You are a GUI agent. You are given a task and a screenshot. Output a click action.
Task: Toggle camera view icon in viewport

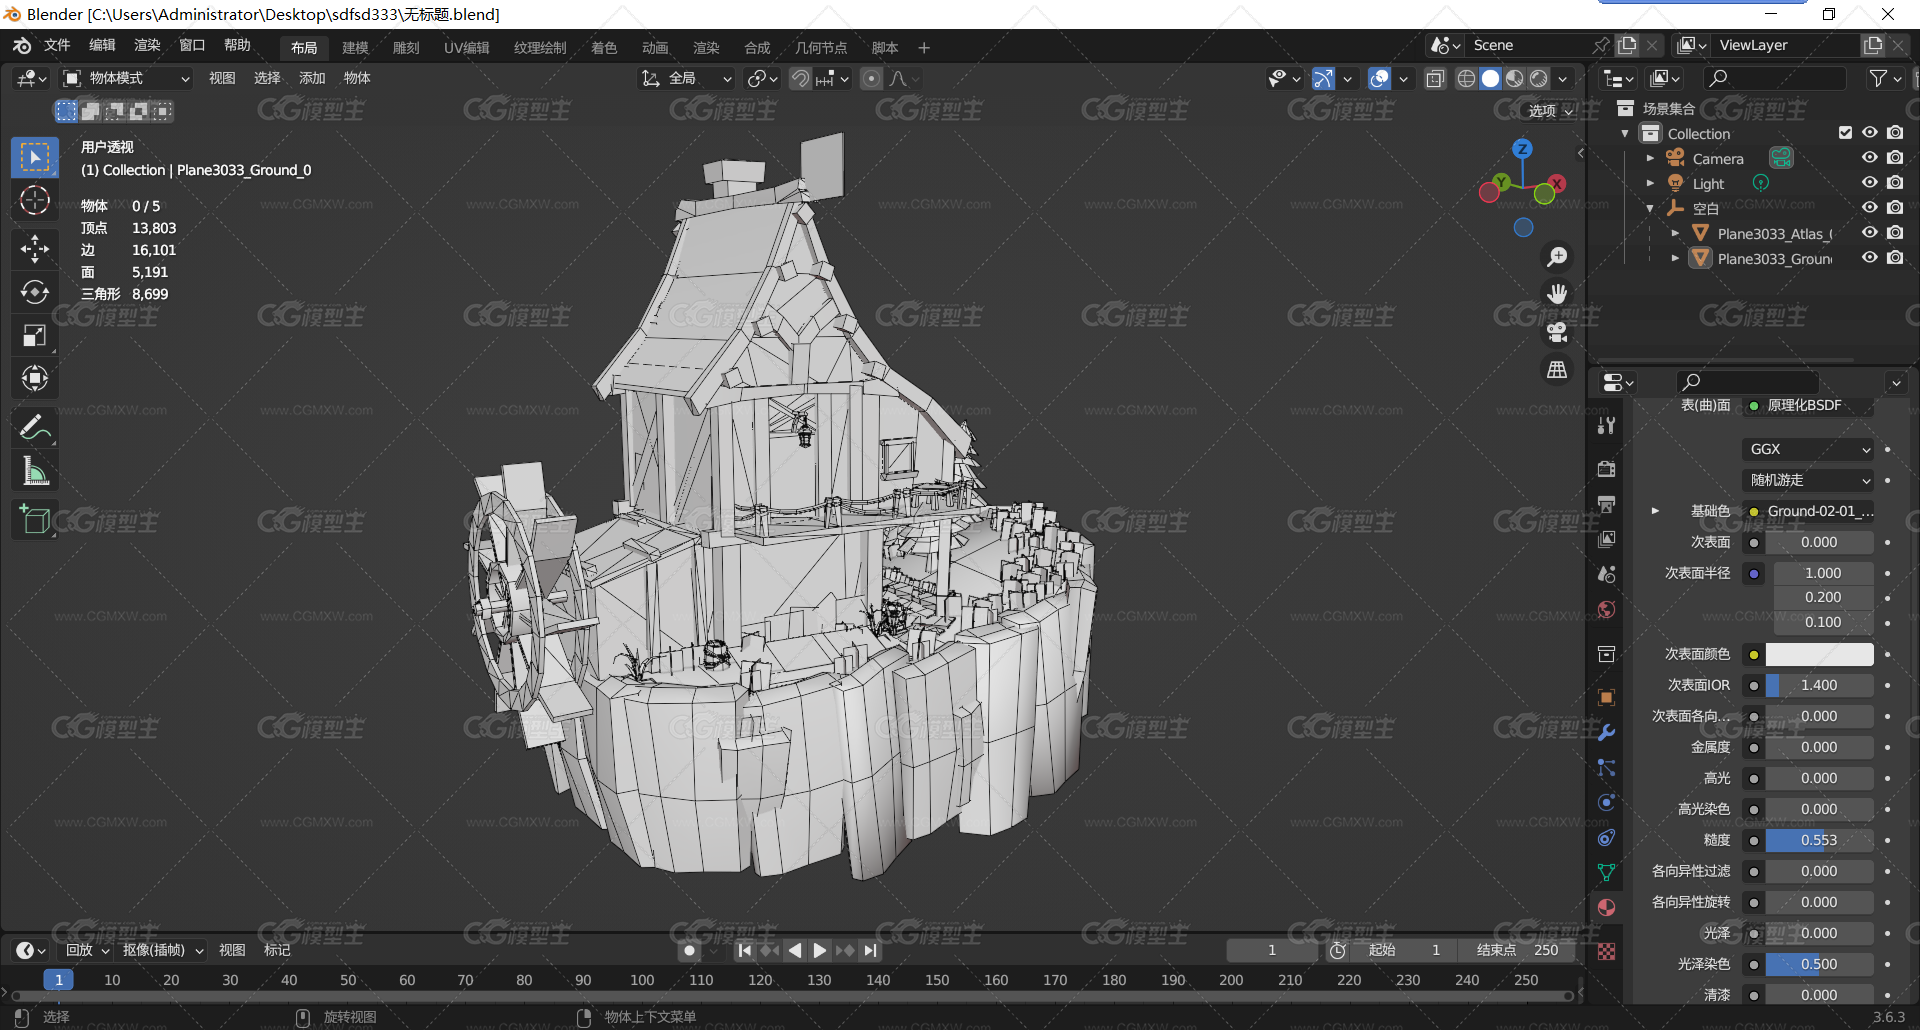point(1557,332)
